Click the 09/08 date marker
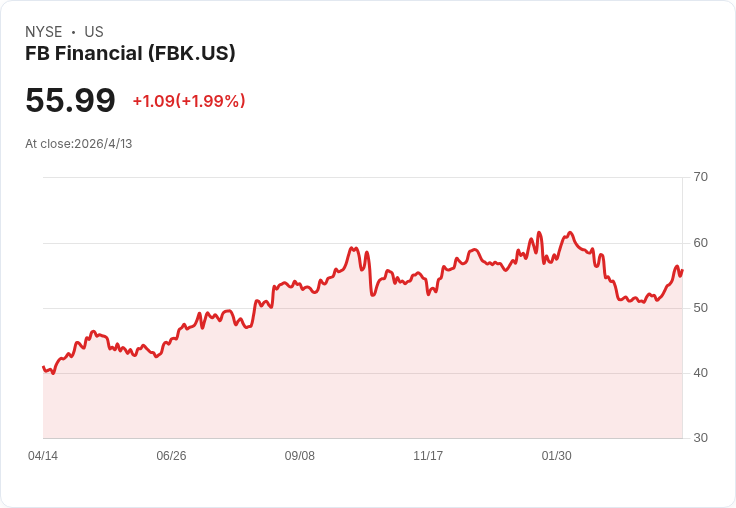The height and width of the screenshot is (508, 736). tap(300, 456)
